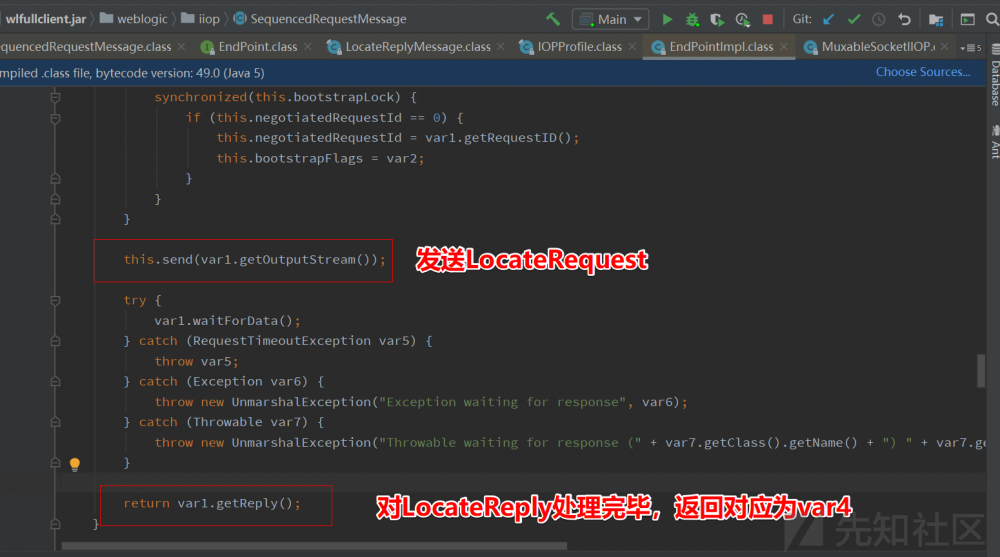This screenshot has width=1000, height=557.
Task: Close the LocateReplyMessage.class tab
Action: (501, 47)
